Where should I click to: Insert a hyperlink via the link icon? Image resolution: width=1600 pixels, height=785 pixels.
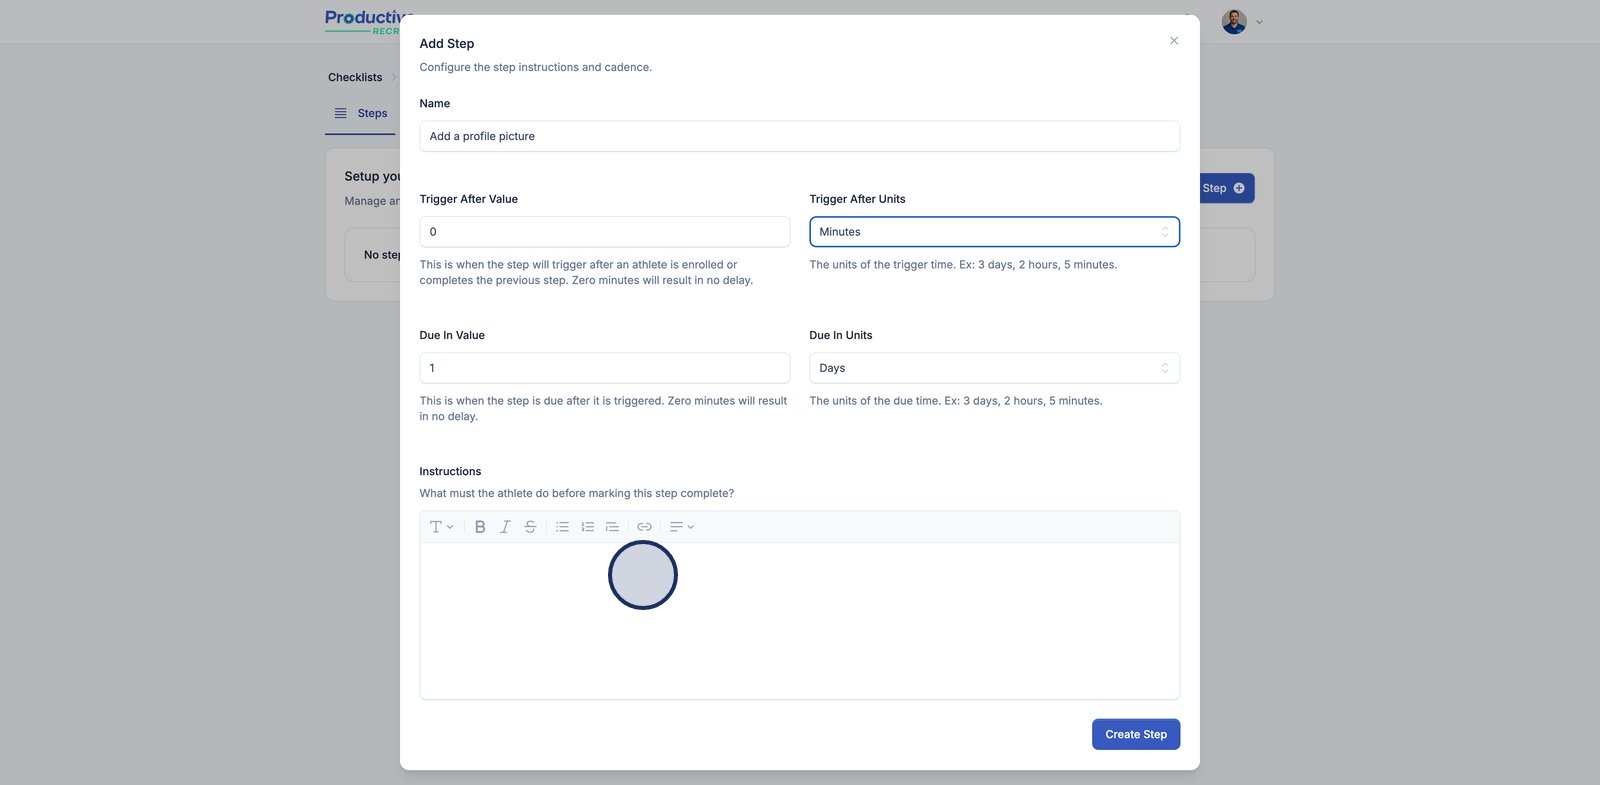[x=644, y=527]
